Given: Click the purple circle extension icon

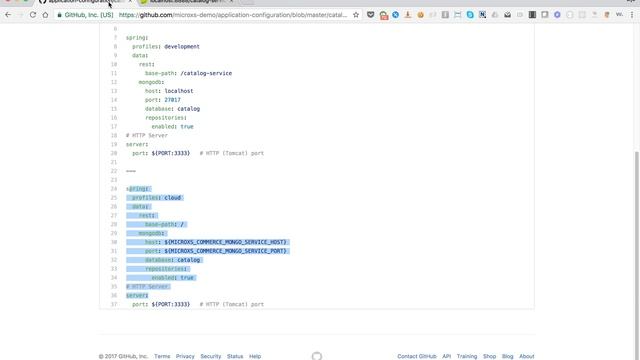Looking at the screenshot, I should [557, 15].
